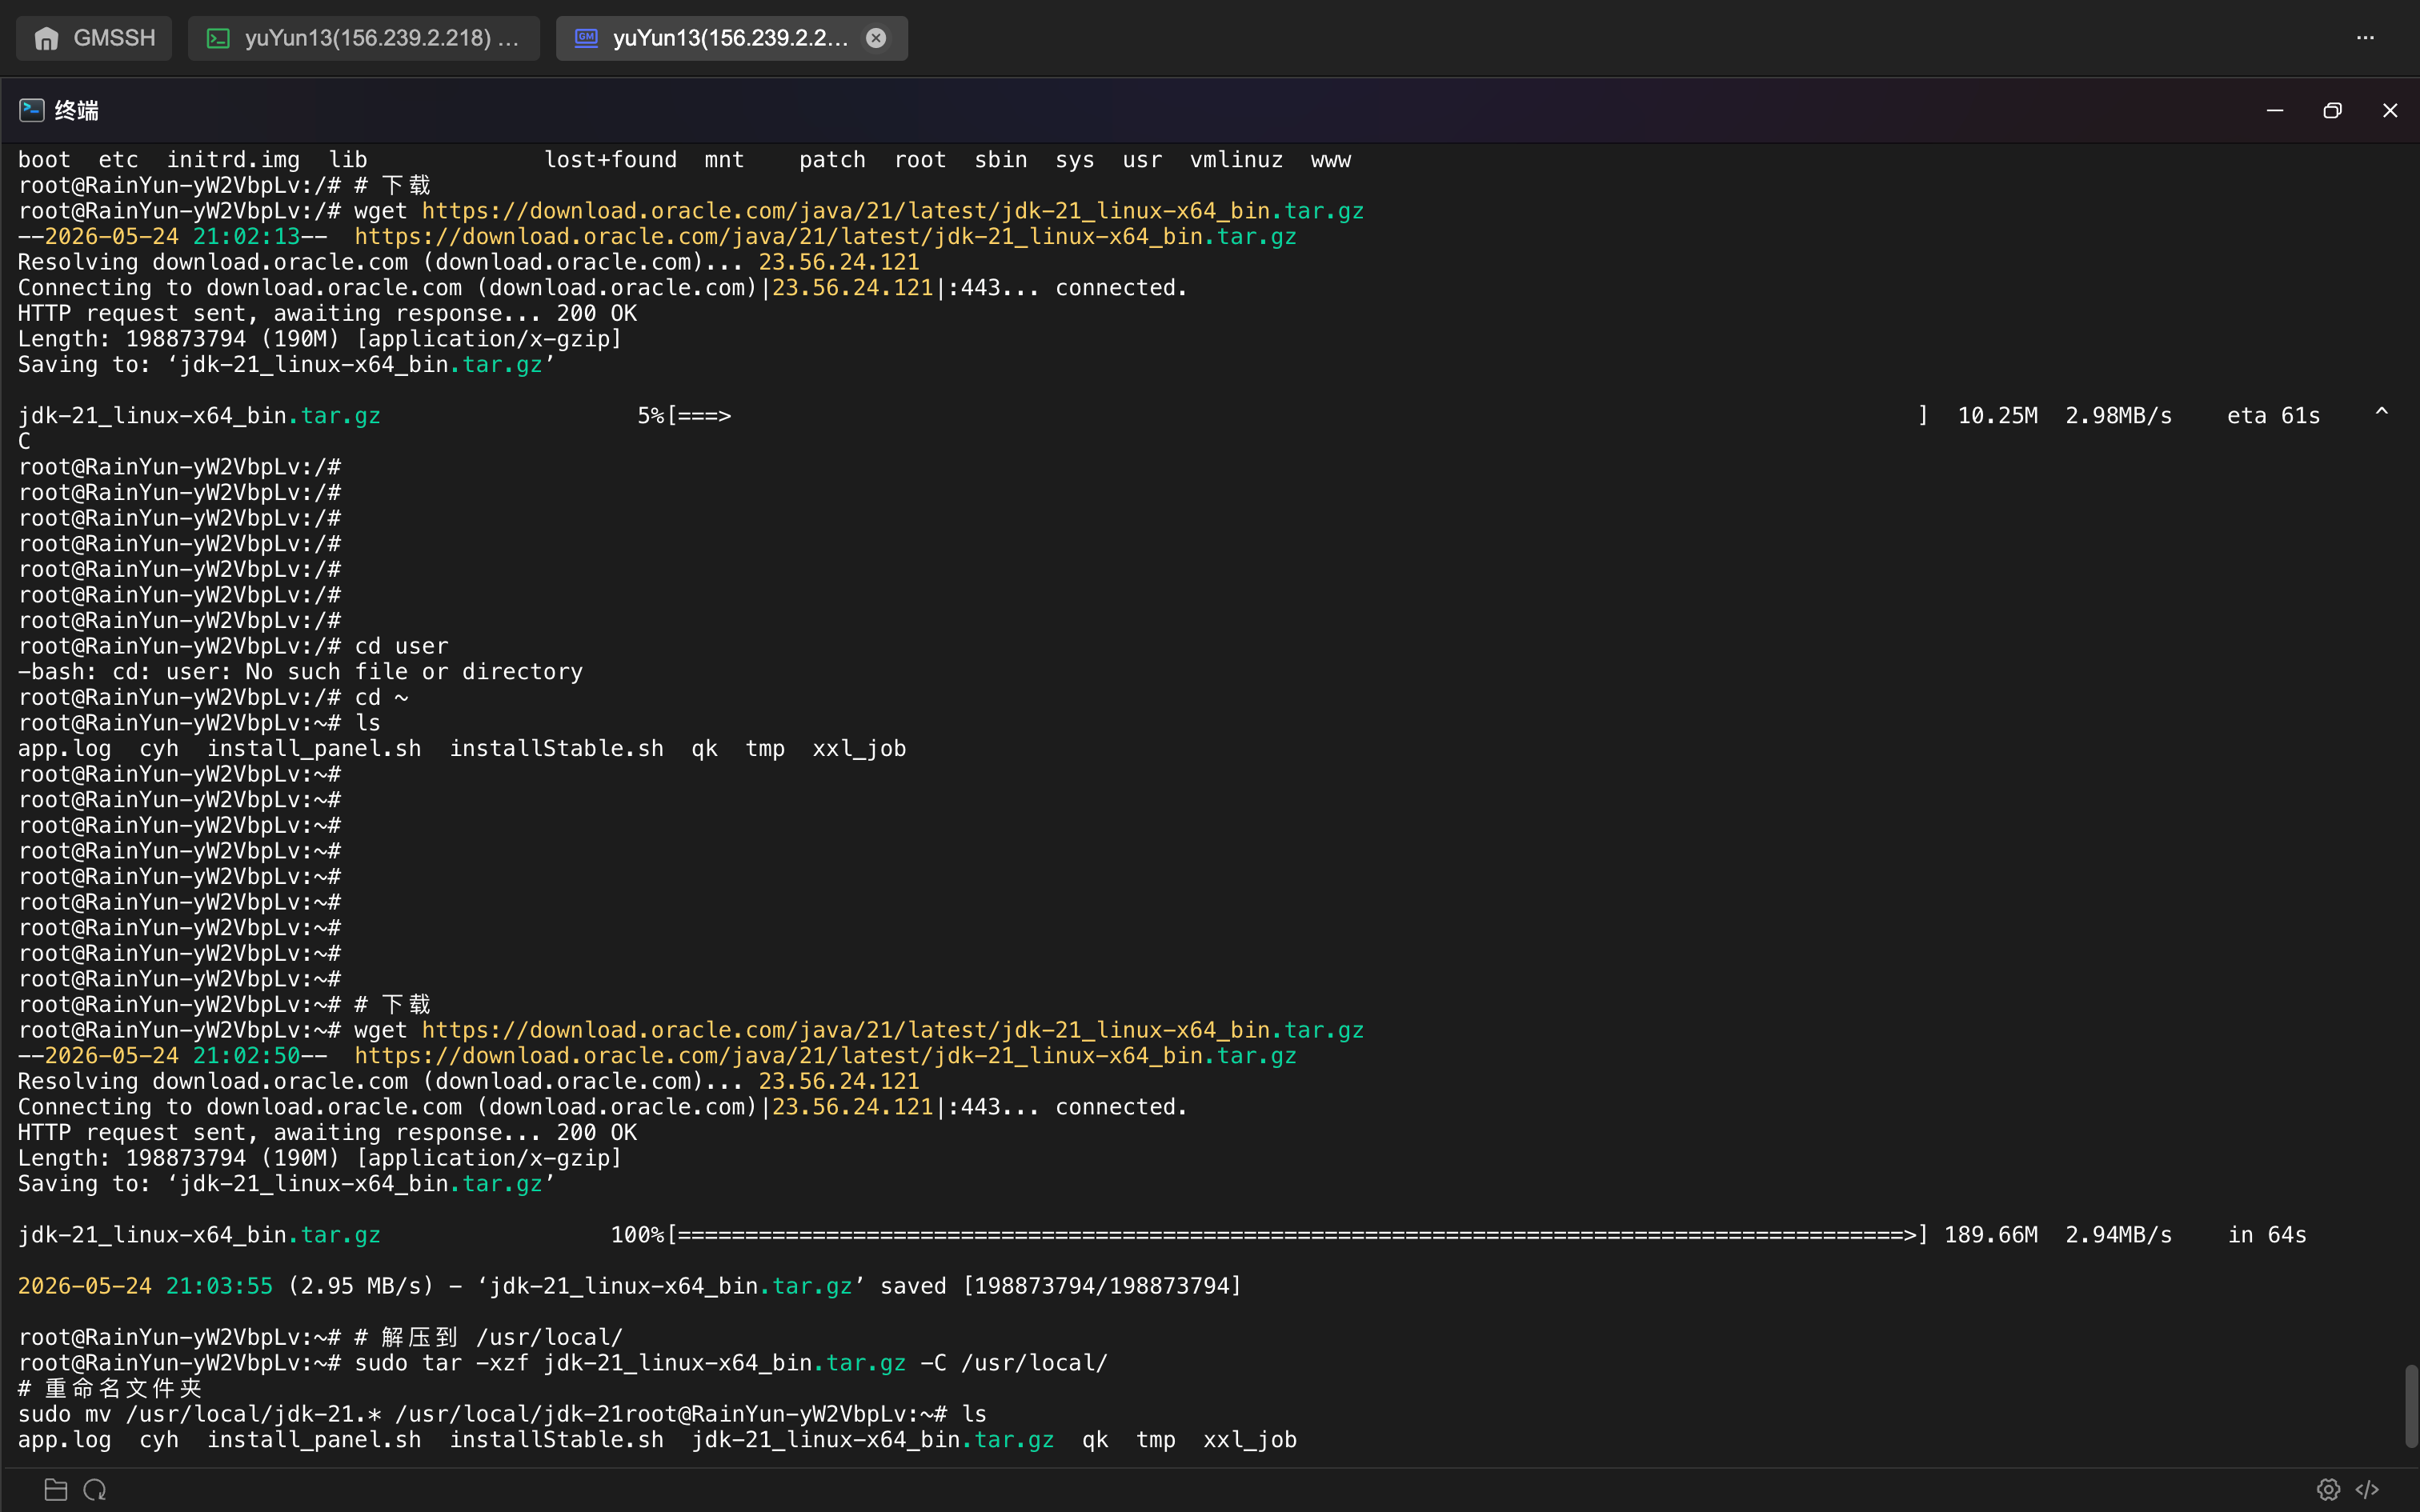Select the active yuYun13 GM tab
Viewport: 2420px width, 1512px height.
732,38
